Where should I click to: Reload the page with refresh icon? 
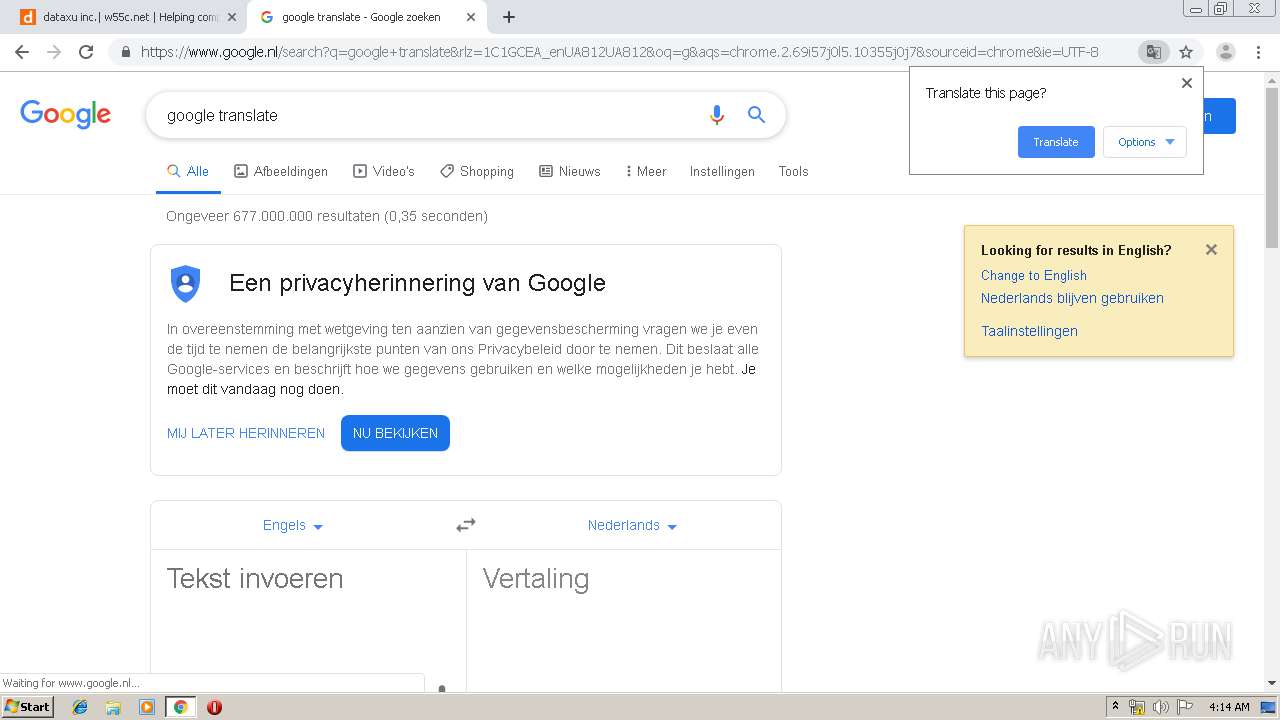(x=86, y=52)
